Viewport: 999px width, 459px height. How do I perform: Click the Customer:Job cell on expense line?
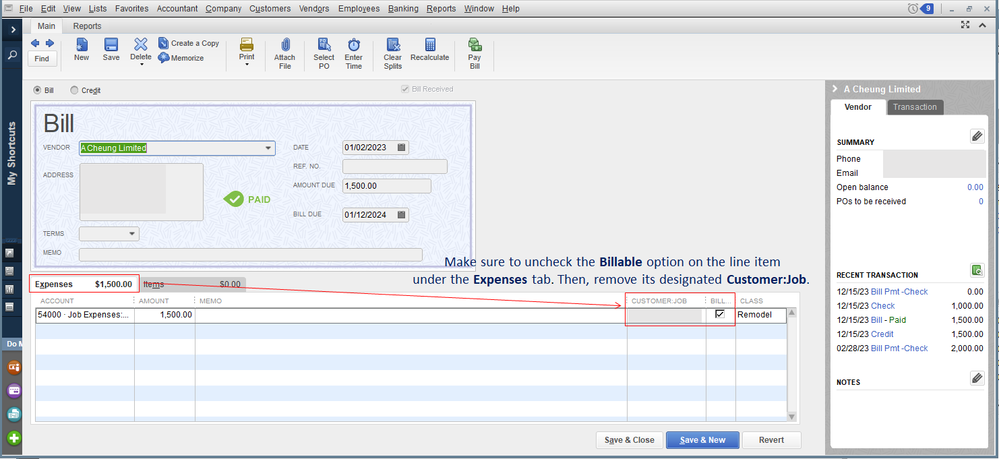(x=666, y=315)
